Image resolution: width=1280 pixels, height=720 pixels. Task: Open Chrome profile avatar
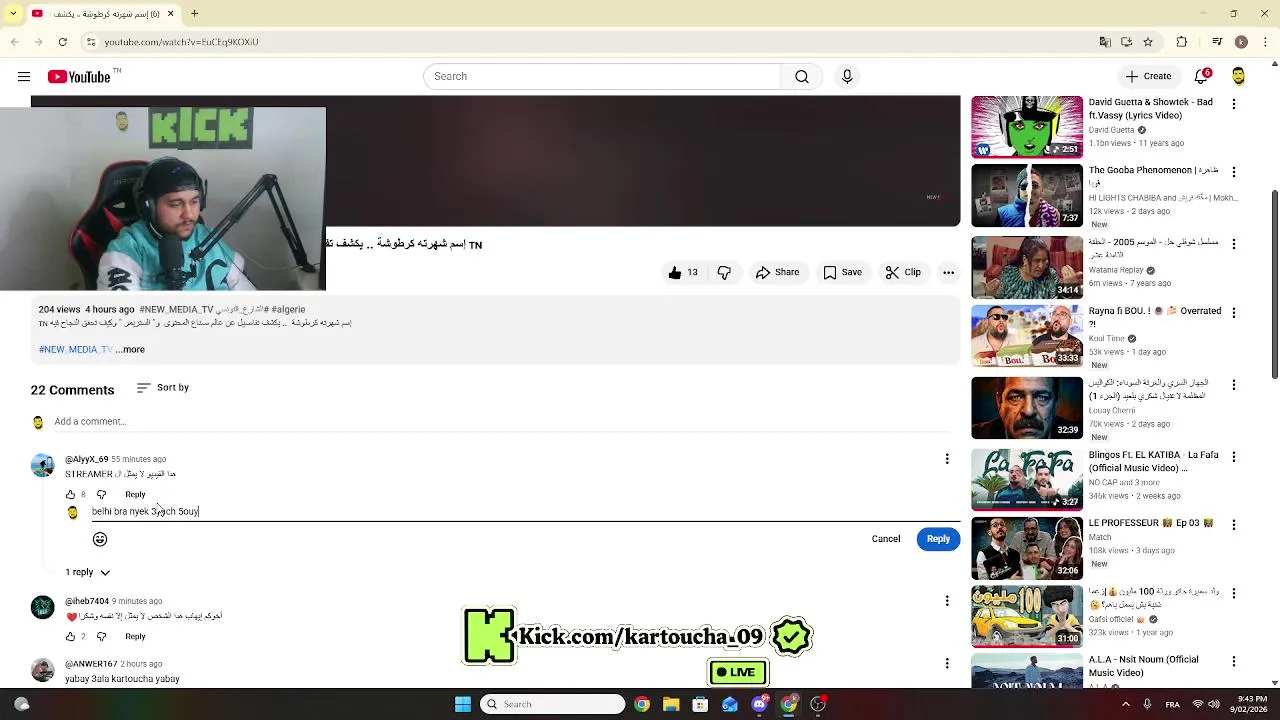(x=1241, y=42)
